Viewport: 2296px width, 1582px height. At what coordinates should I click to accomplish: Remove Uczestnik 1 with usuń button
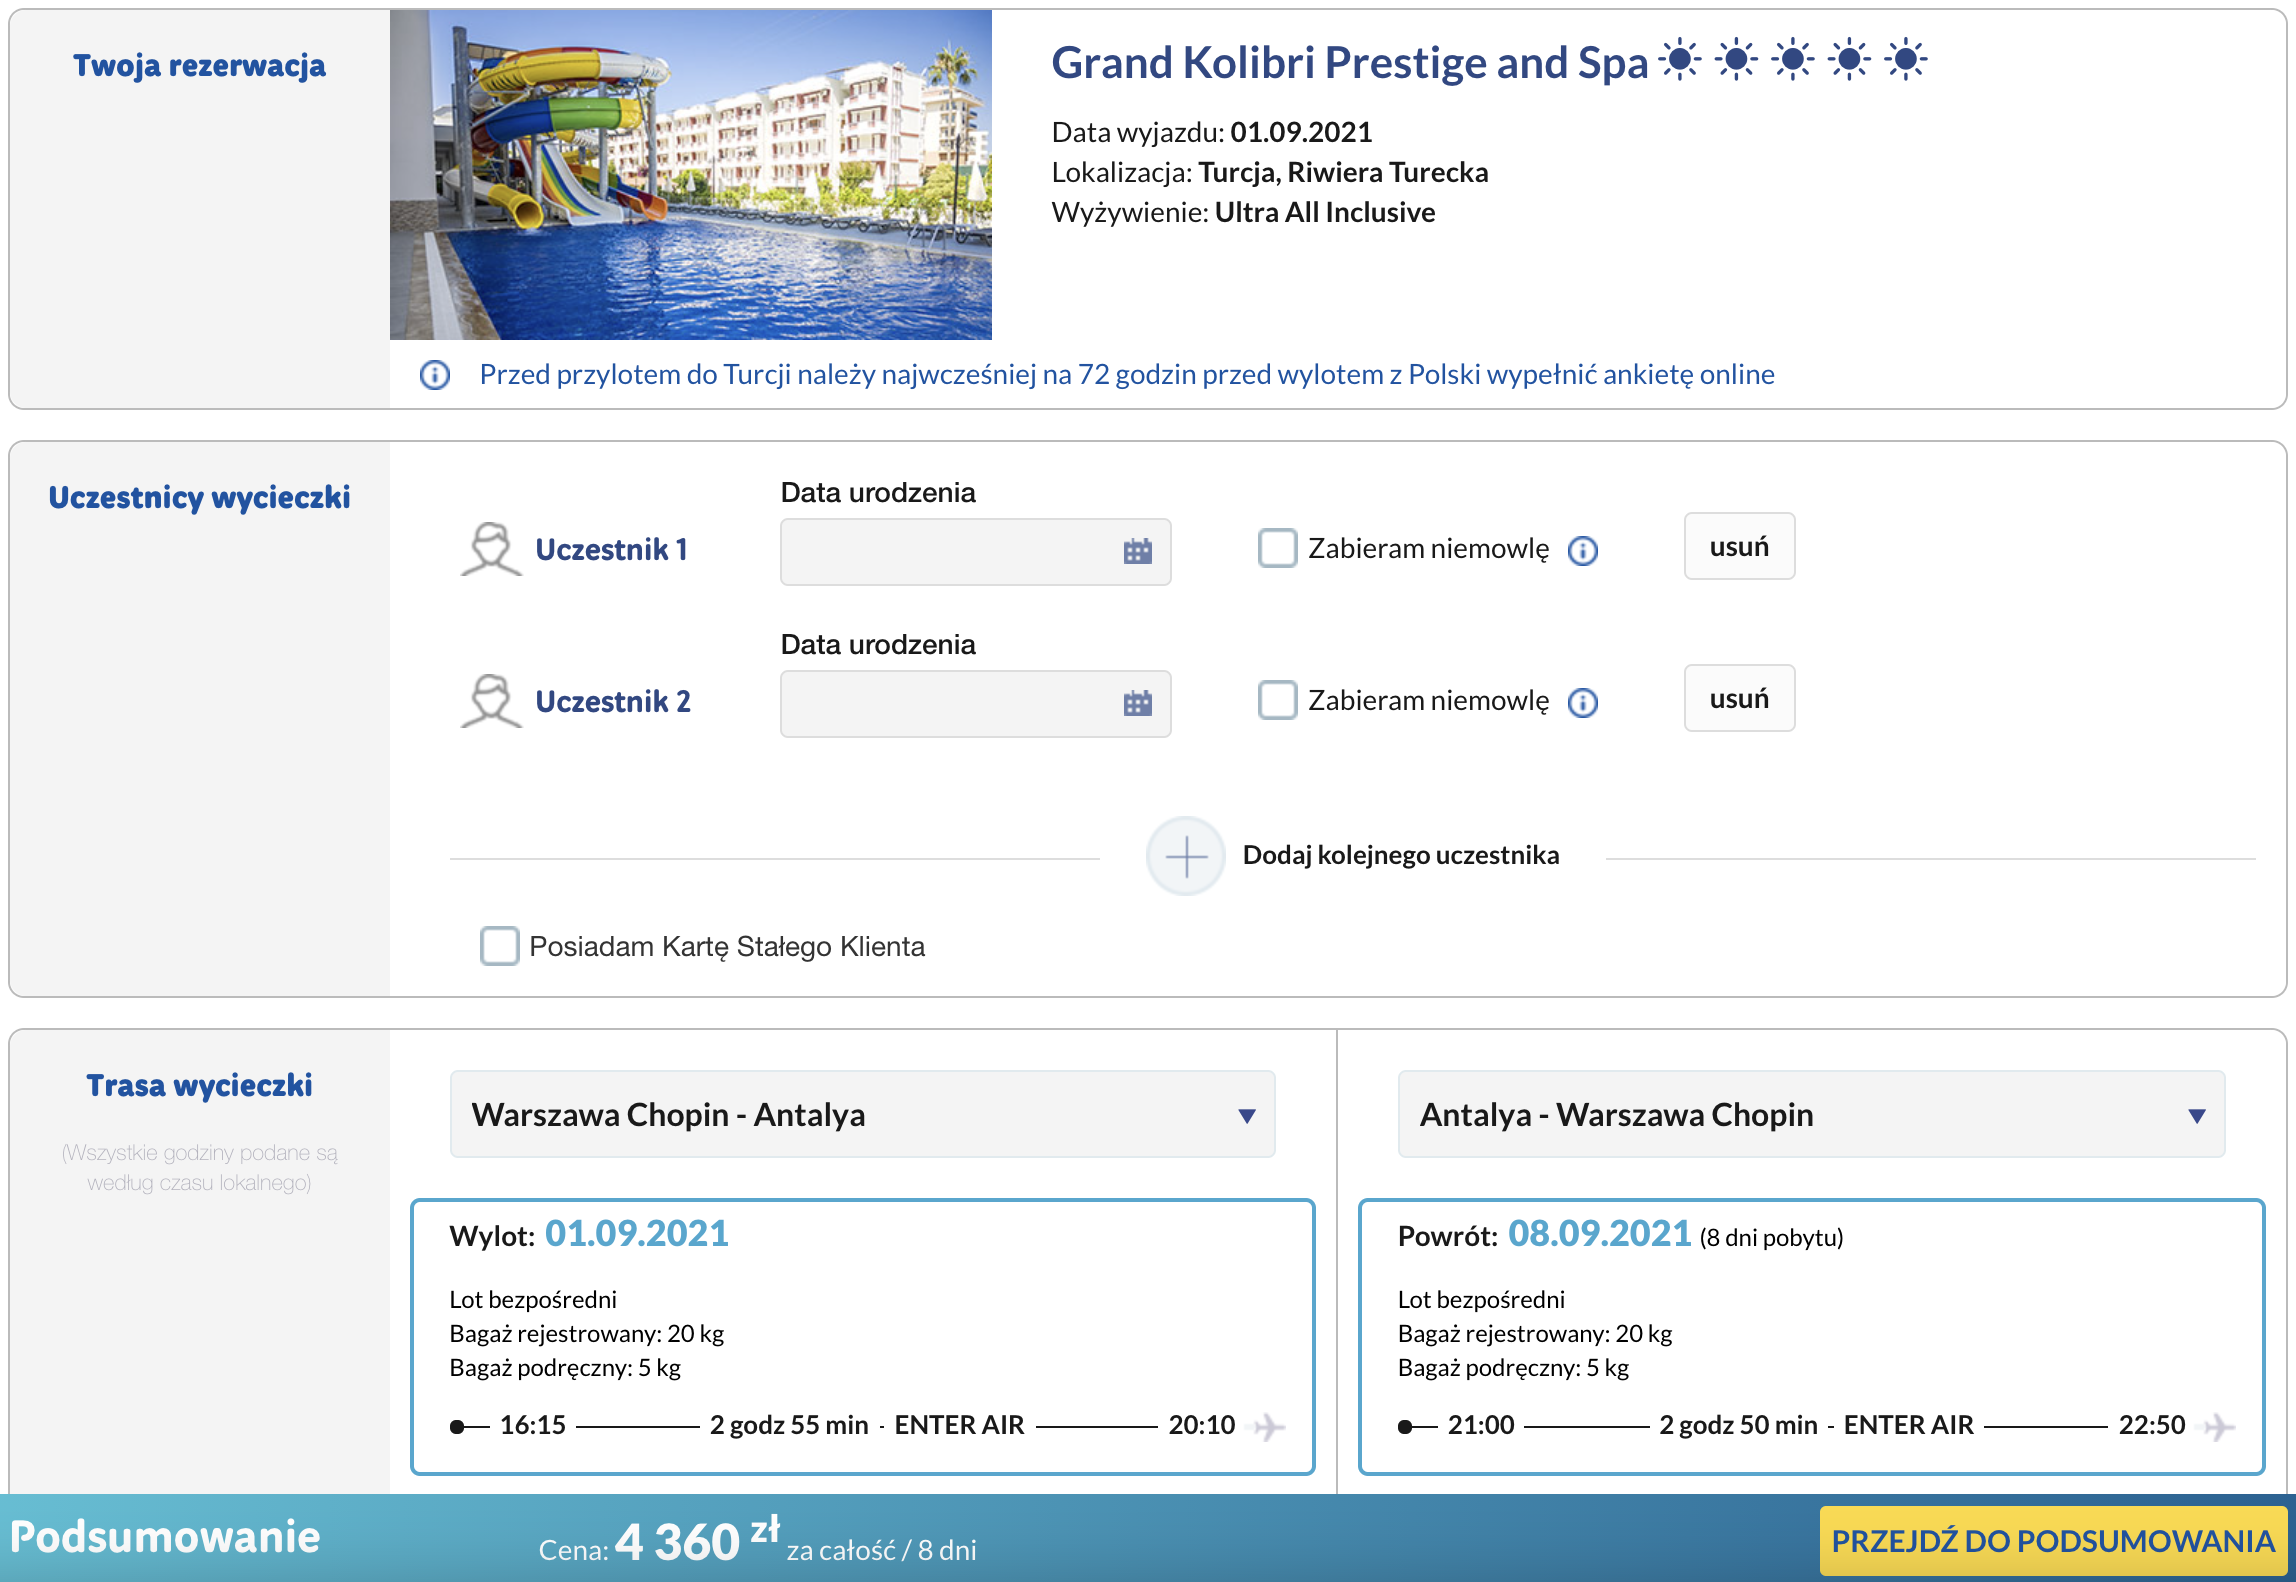pyautogui.click(x=1739, y=547)
